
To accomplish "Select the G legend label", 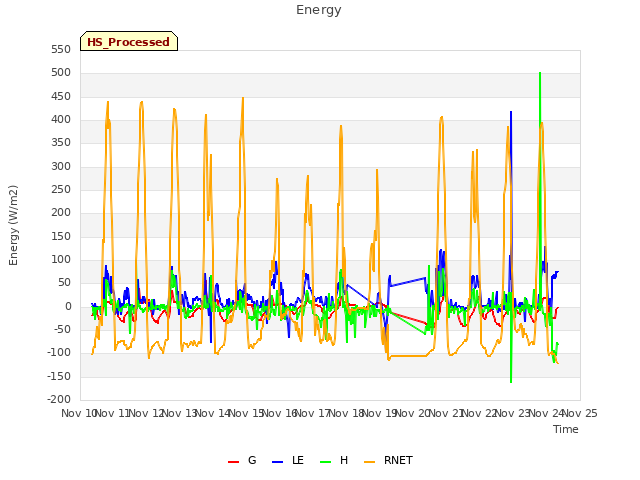I will [x=252, y=460].
